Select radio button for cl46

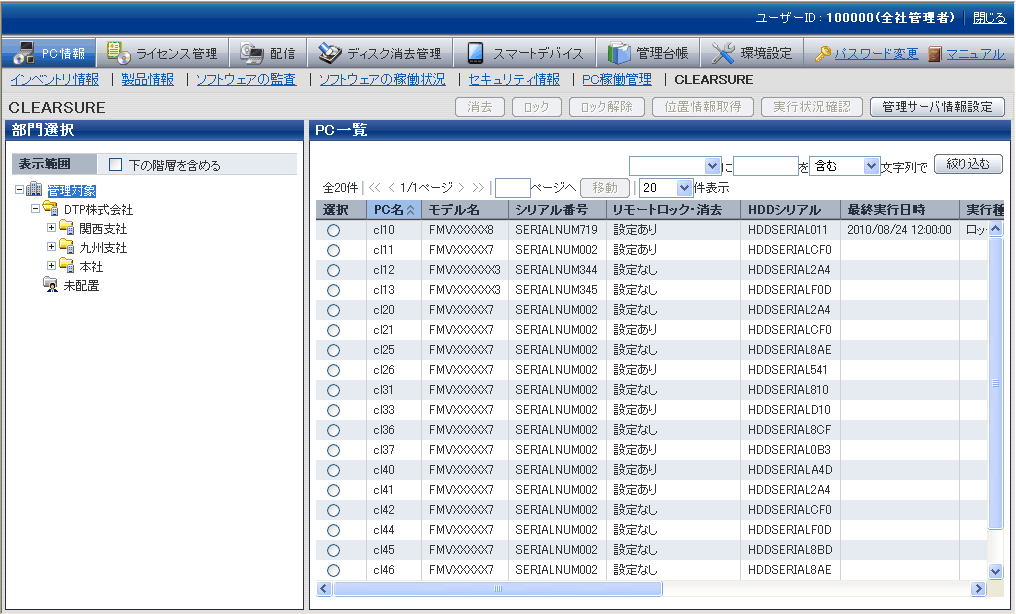click(x=333, y=571)
